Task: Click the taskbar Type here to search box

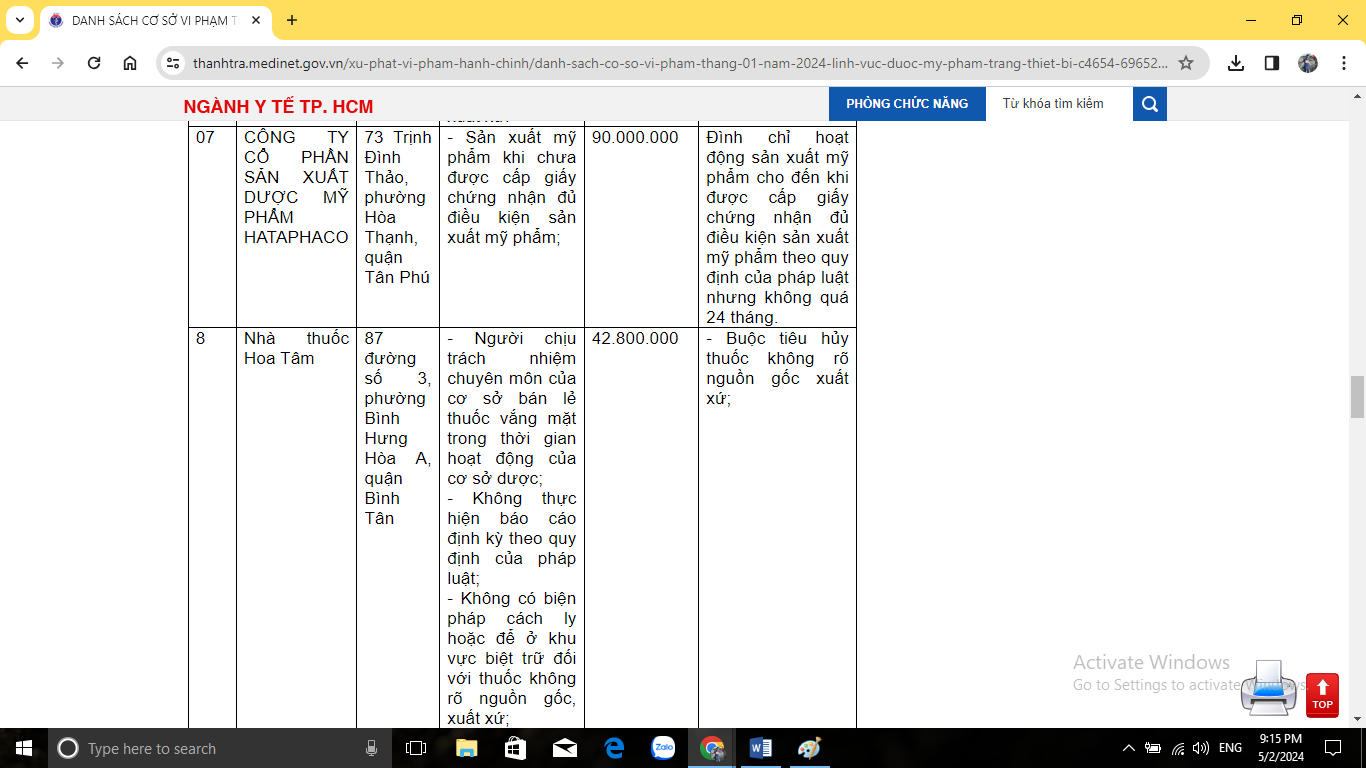Action: 220,748
